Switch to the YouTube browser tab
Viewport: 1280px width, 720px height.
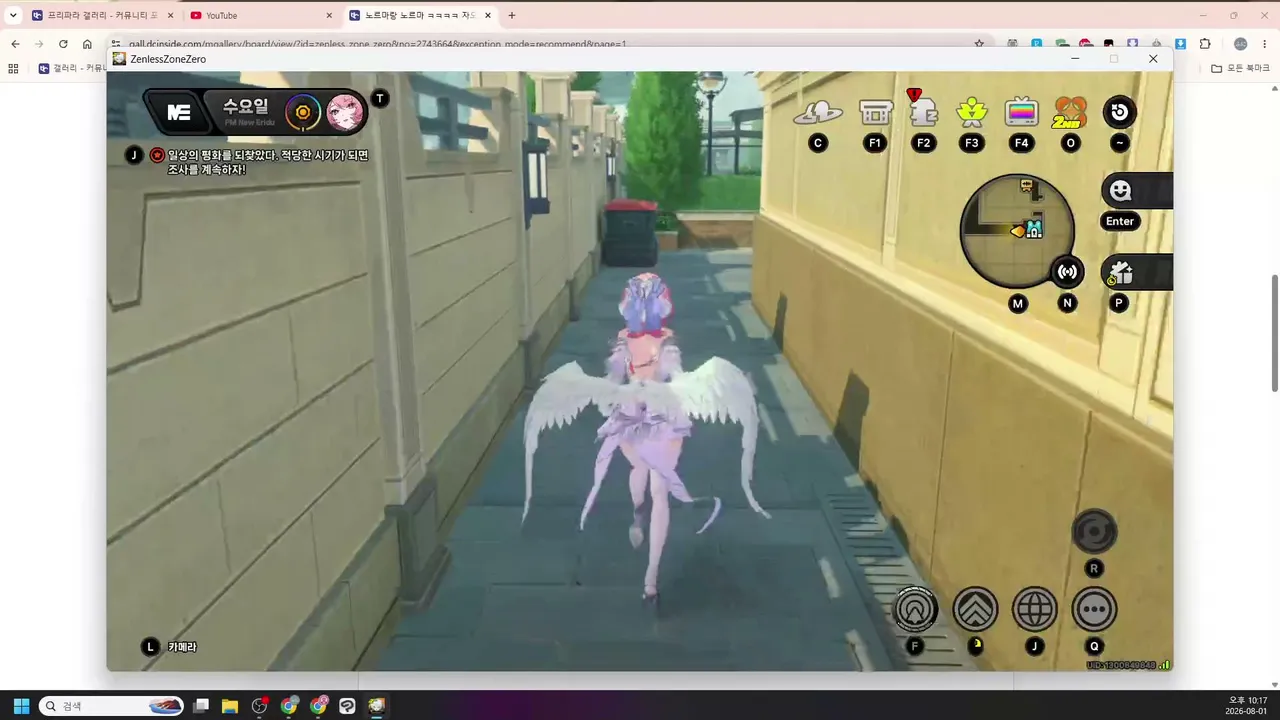(x=261, y=15)
